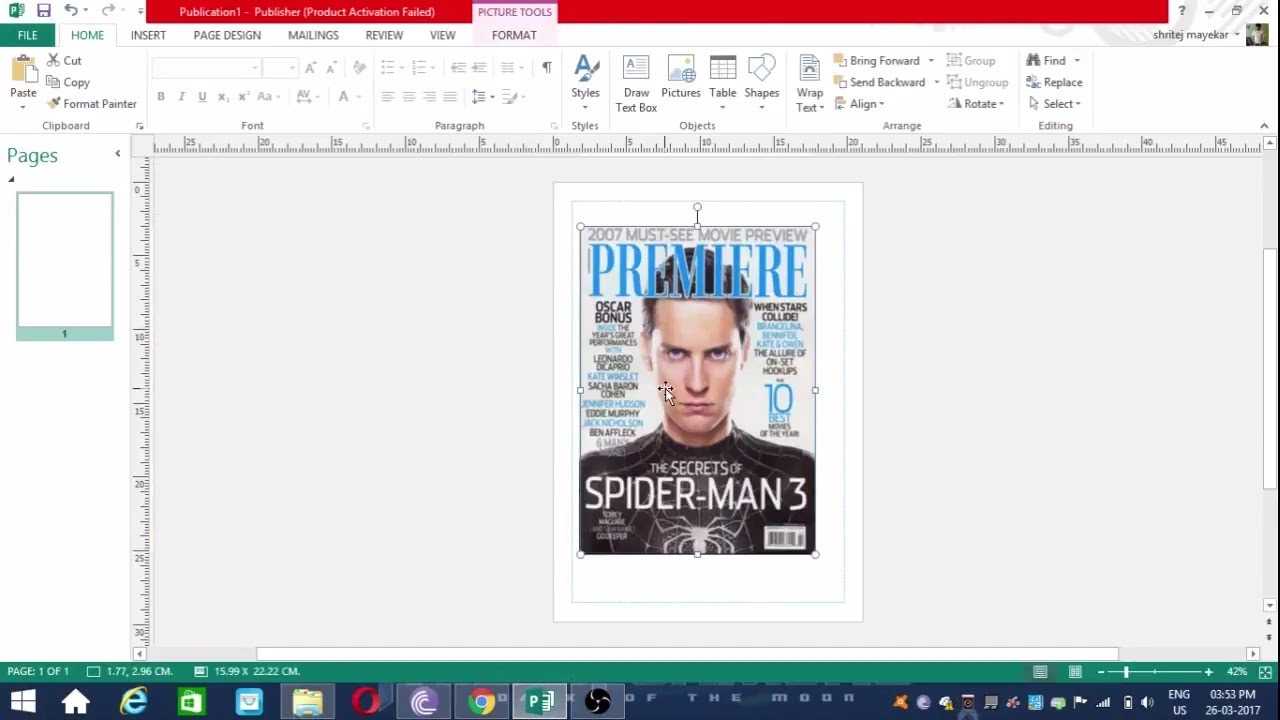Switch to two-page spread view in status bar
1280x720 pixels.
[1075, 672]
